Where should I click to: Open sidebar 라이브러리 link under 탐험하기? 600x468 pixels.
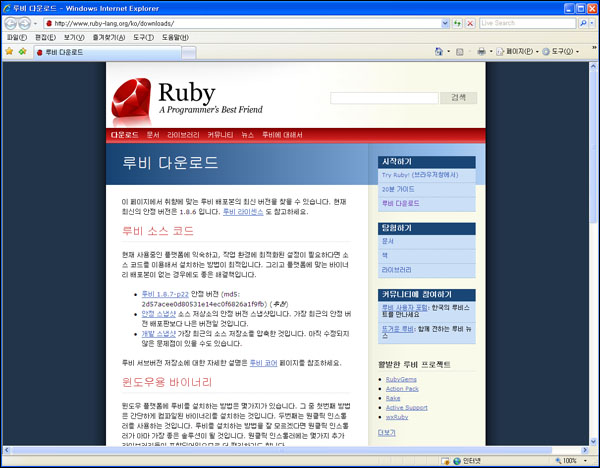(x=396, y=270)
